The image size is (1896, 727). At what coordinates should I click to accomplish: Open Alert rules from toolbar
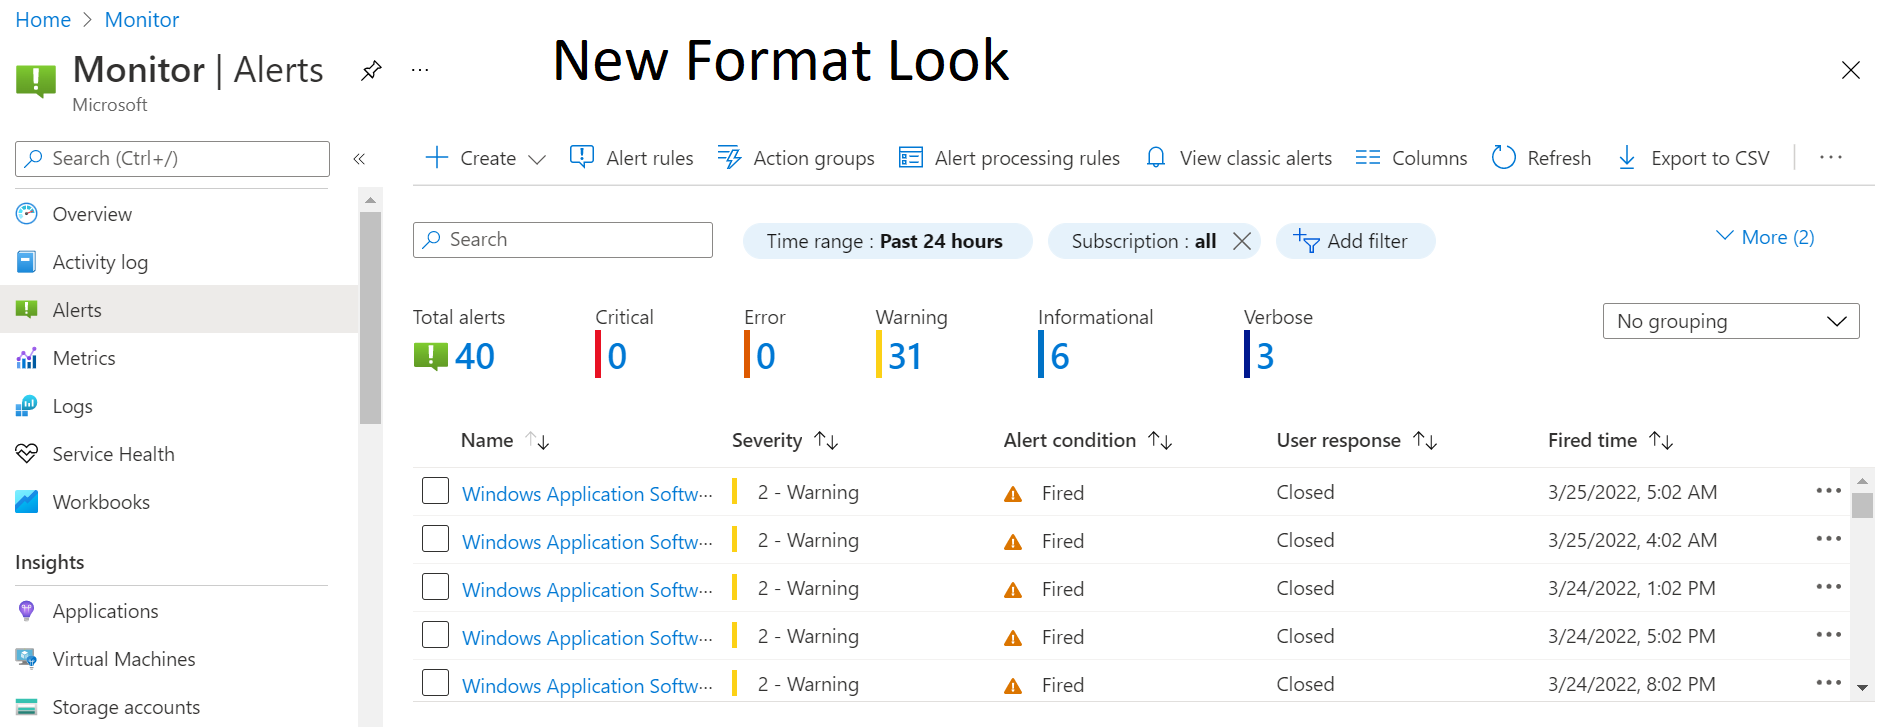point(631,158)
